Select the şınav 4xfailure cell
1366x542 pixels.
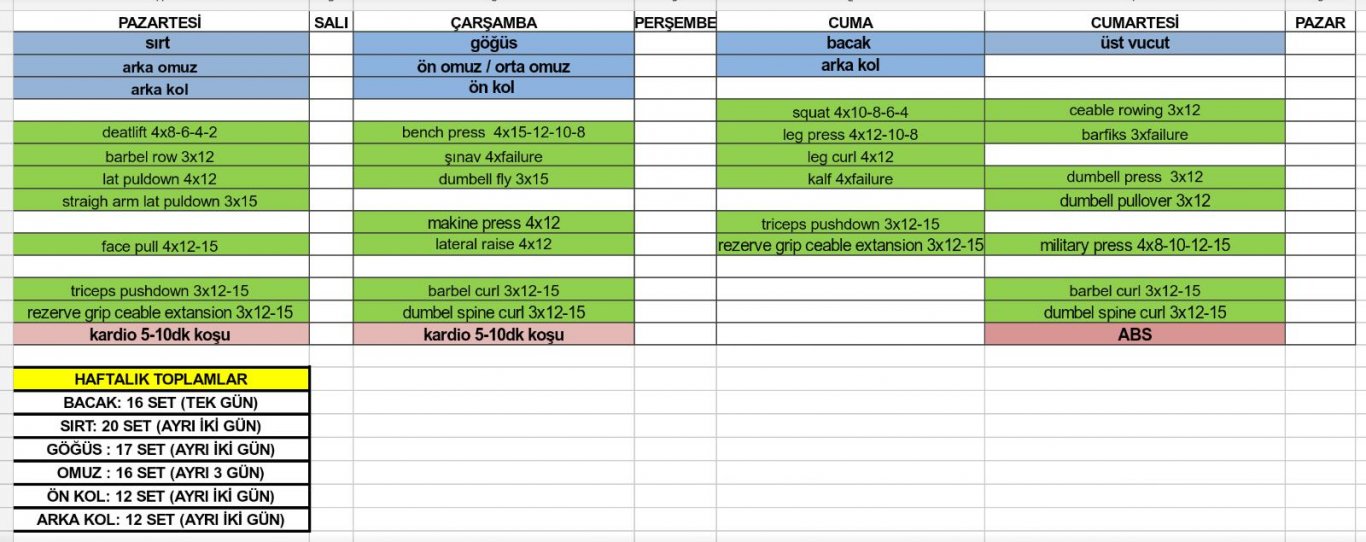click(x=494, y=156)
